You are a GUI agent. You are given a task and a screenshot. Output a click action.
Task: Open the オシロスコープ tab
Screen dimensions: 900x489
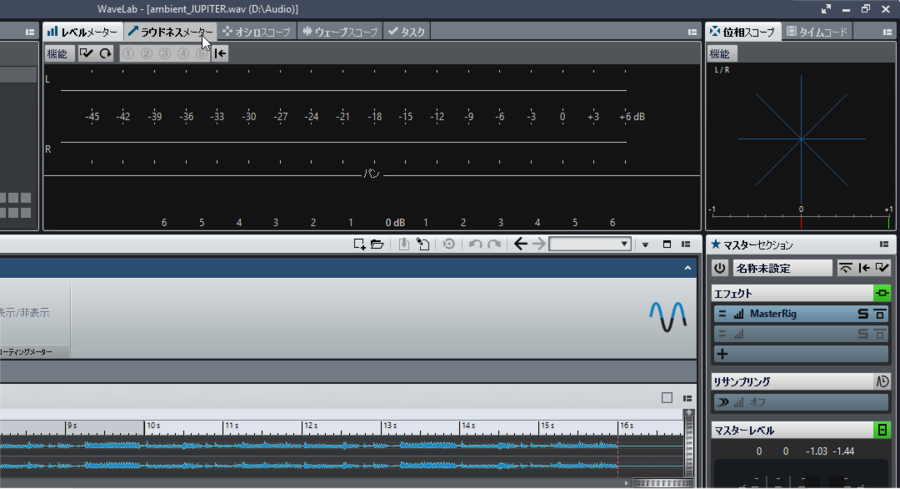tap(257, 32)
